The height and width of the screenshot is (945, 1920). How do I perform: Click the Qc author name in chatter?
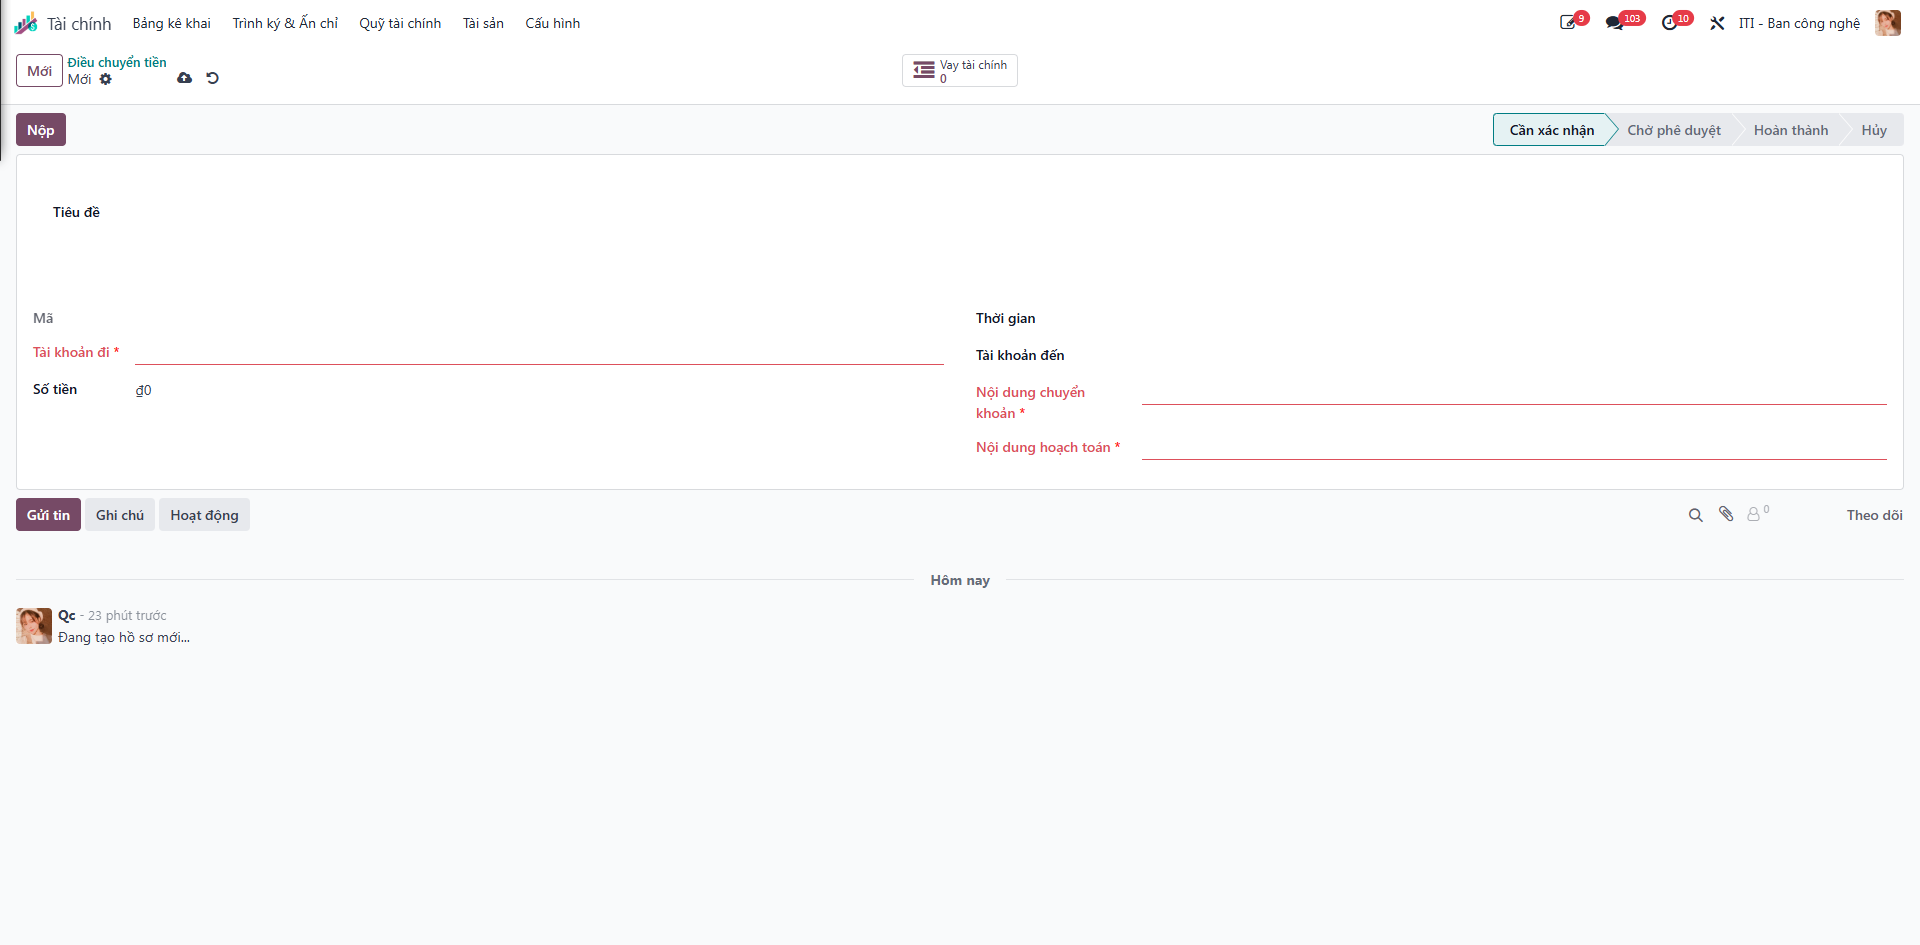pyautogui.click(x=67, y=615)
